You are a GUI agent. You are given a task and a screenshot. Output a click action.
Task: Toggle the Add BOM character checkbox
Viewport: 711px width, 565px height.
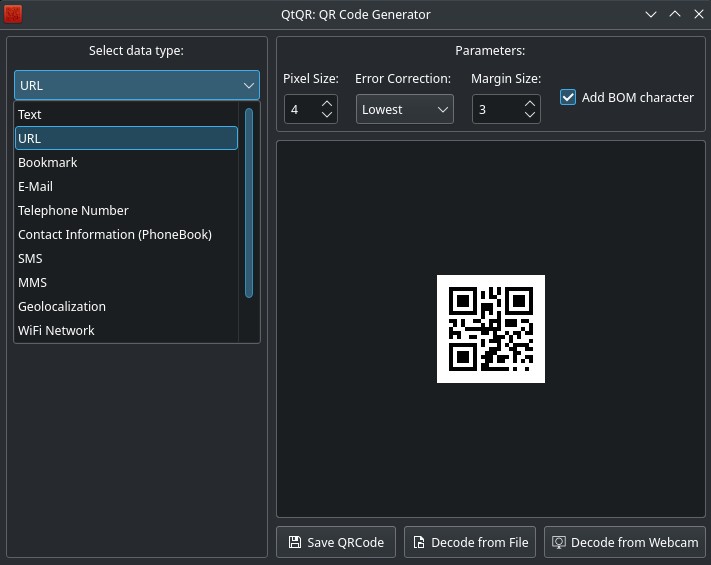pos(568,97)
